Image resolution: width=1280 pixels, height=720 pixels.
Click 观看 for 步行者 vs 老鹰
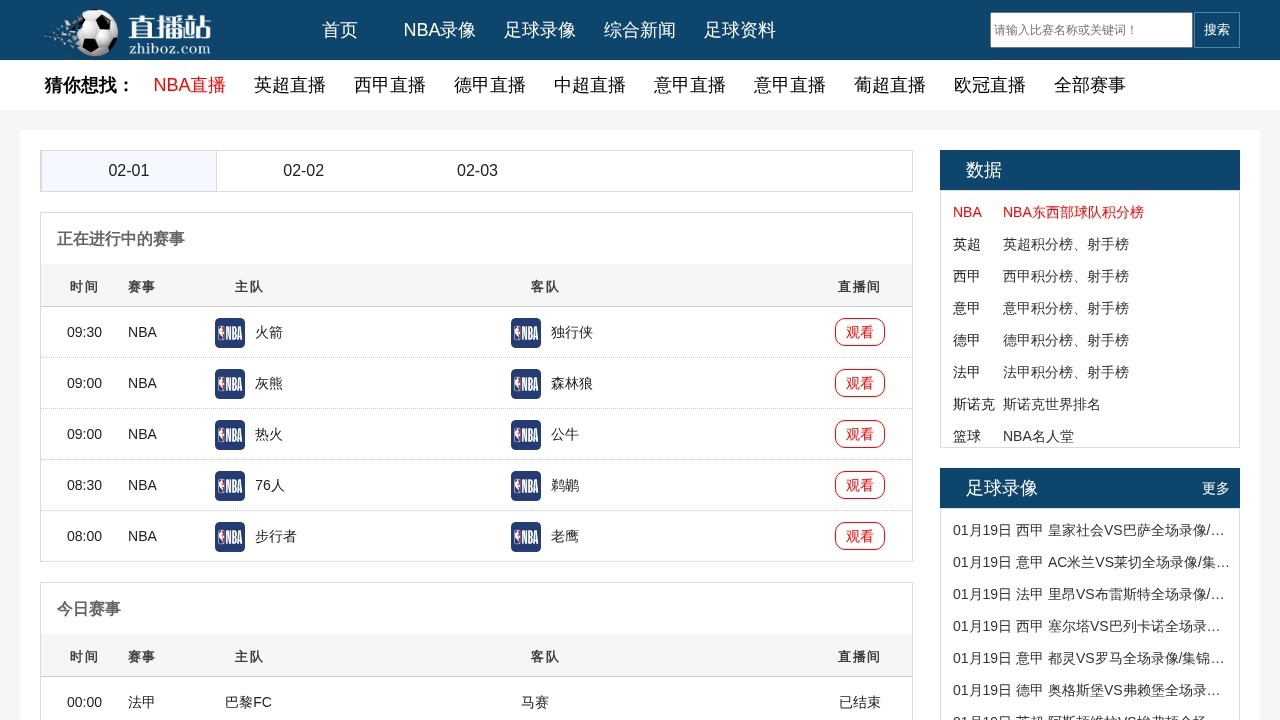tap(859, 536)
